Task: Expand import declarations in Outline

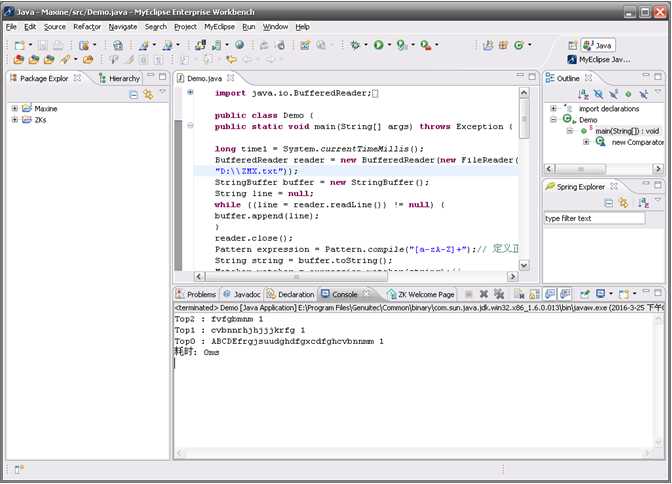Action: tap(553, 108)
